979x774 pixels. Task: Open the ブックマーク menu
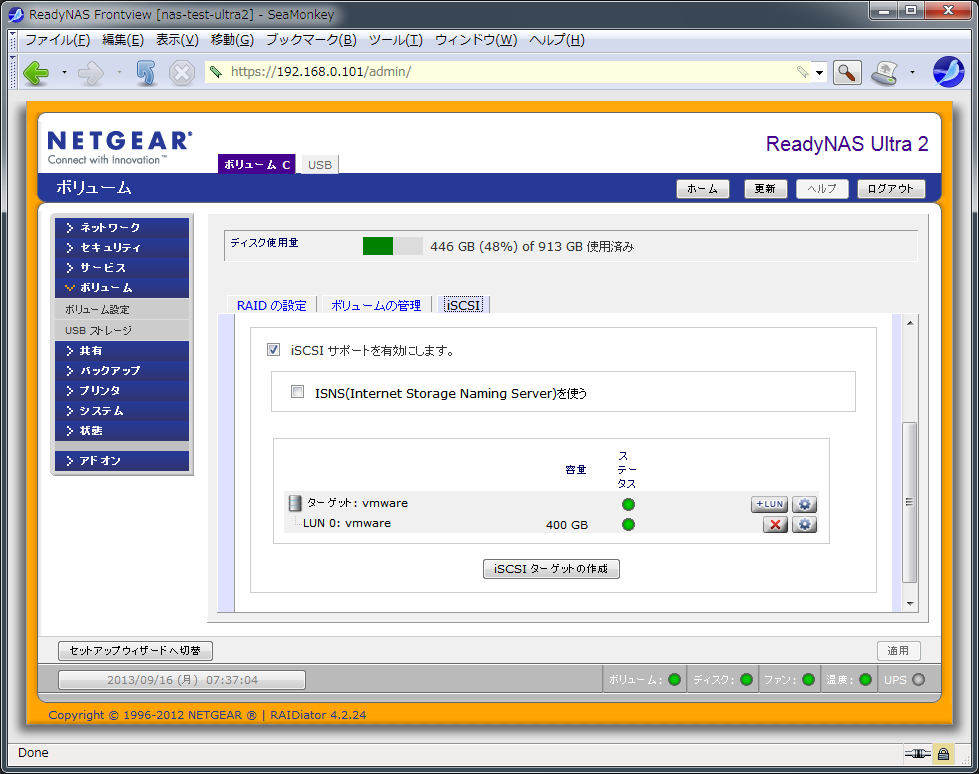pos(312,41)
